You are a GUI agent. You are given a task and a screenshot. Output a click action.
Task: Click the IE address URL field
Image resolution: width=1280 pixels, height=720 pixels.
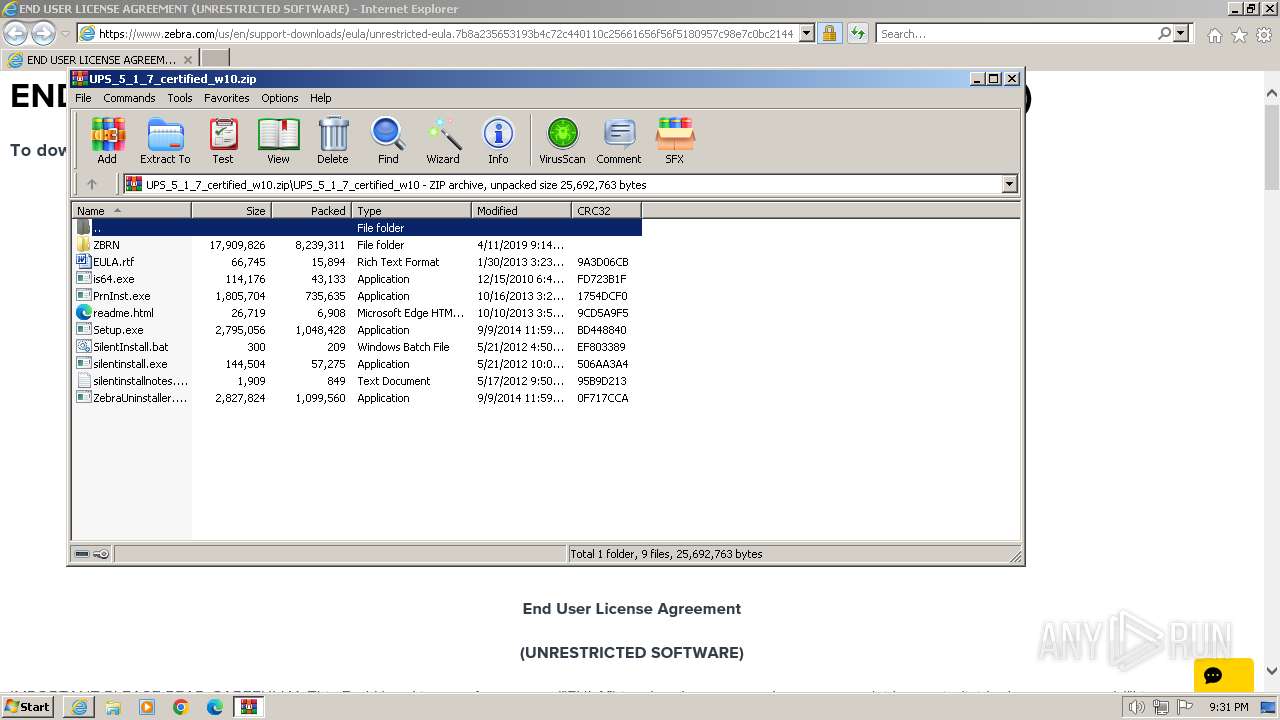tap(446, 33)
